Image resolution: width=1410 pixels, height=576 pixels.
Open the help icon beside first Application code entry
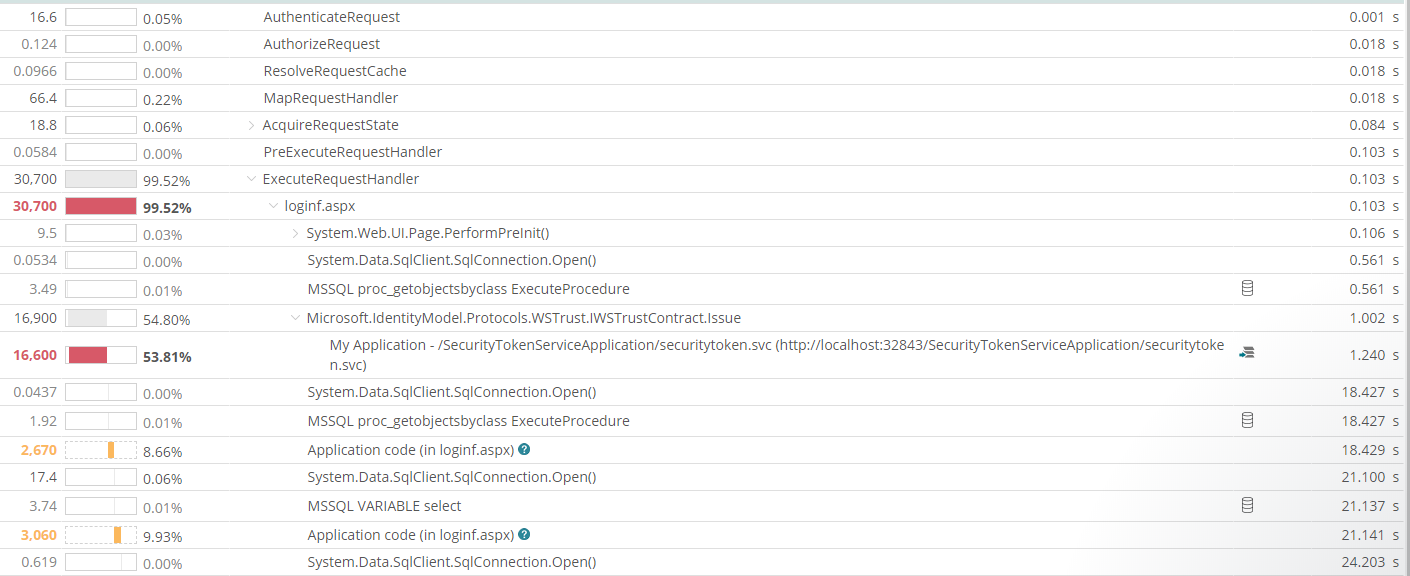click(x=524, y=449)
